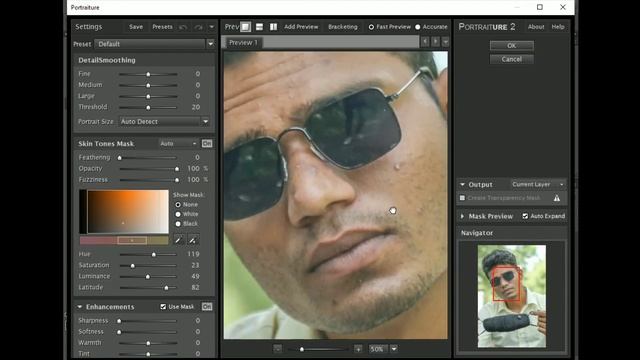This screenshot has height=360, width=640.
Task: Enable Use Mask checkbox
Action: 163,307
